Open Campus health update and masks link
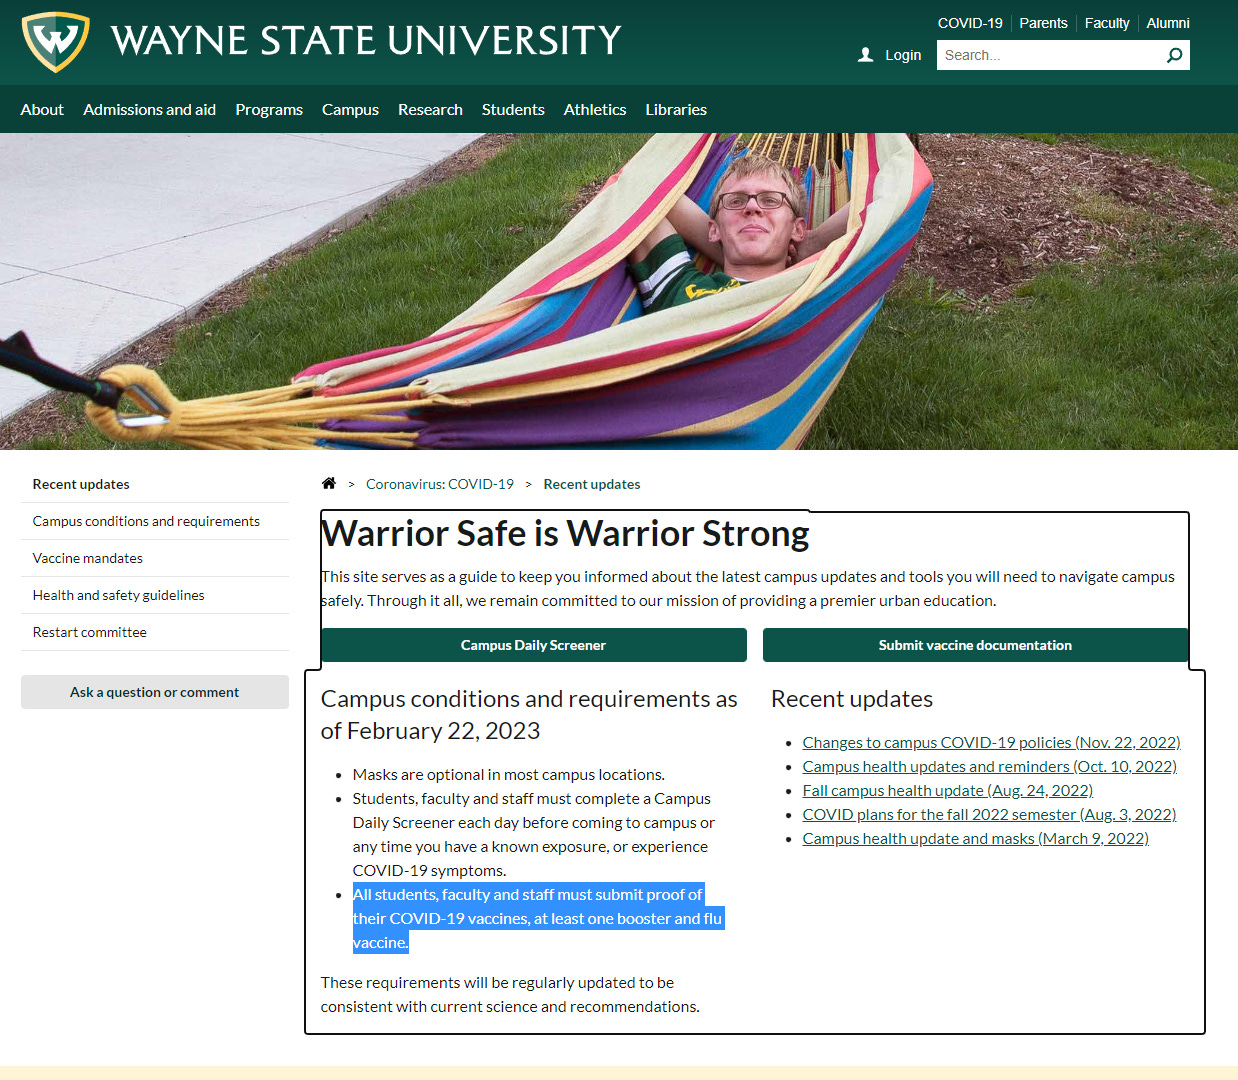Image resolution: width=1238 pixels, height=1080 pixels. [x=975, y=838]
